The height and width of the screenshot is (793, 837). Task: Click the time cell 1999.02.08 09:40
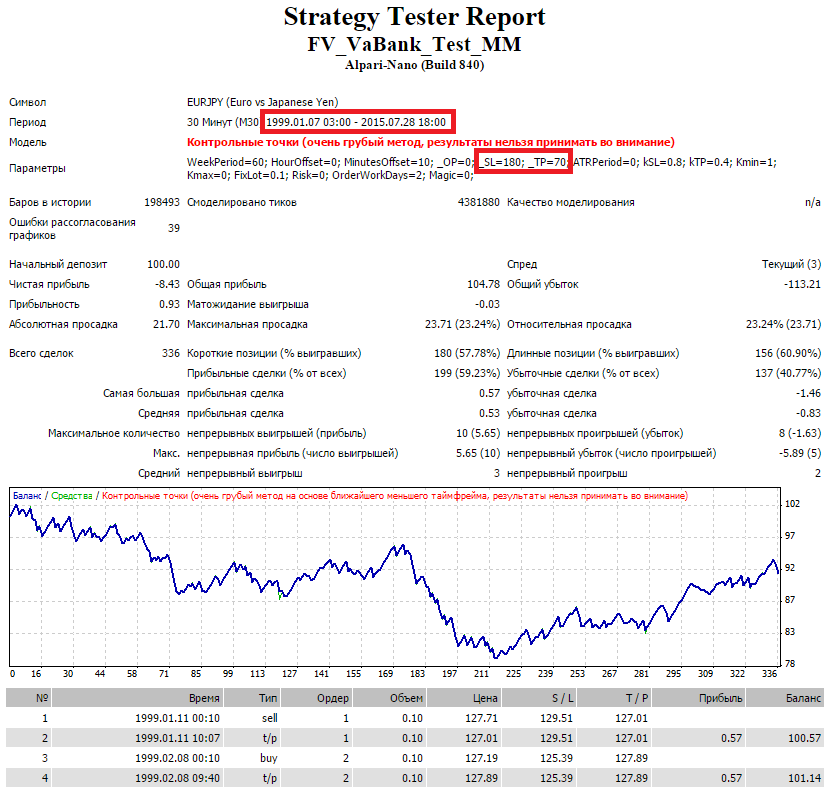(x=177, y=779)
